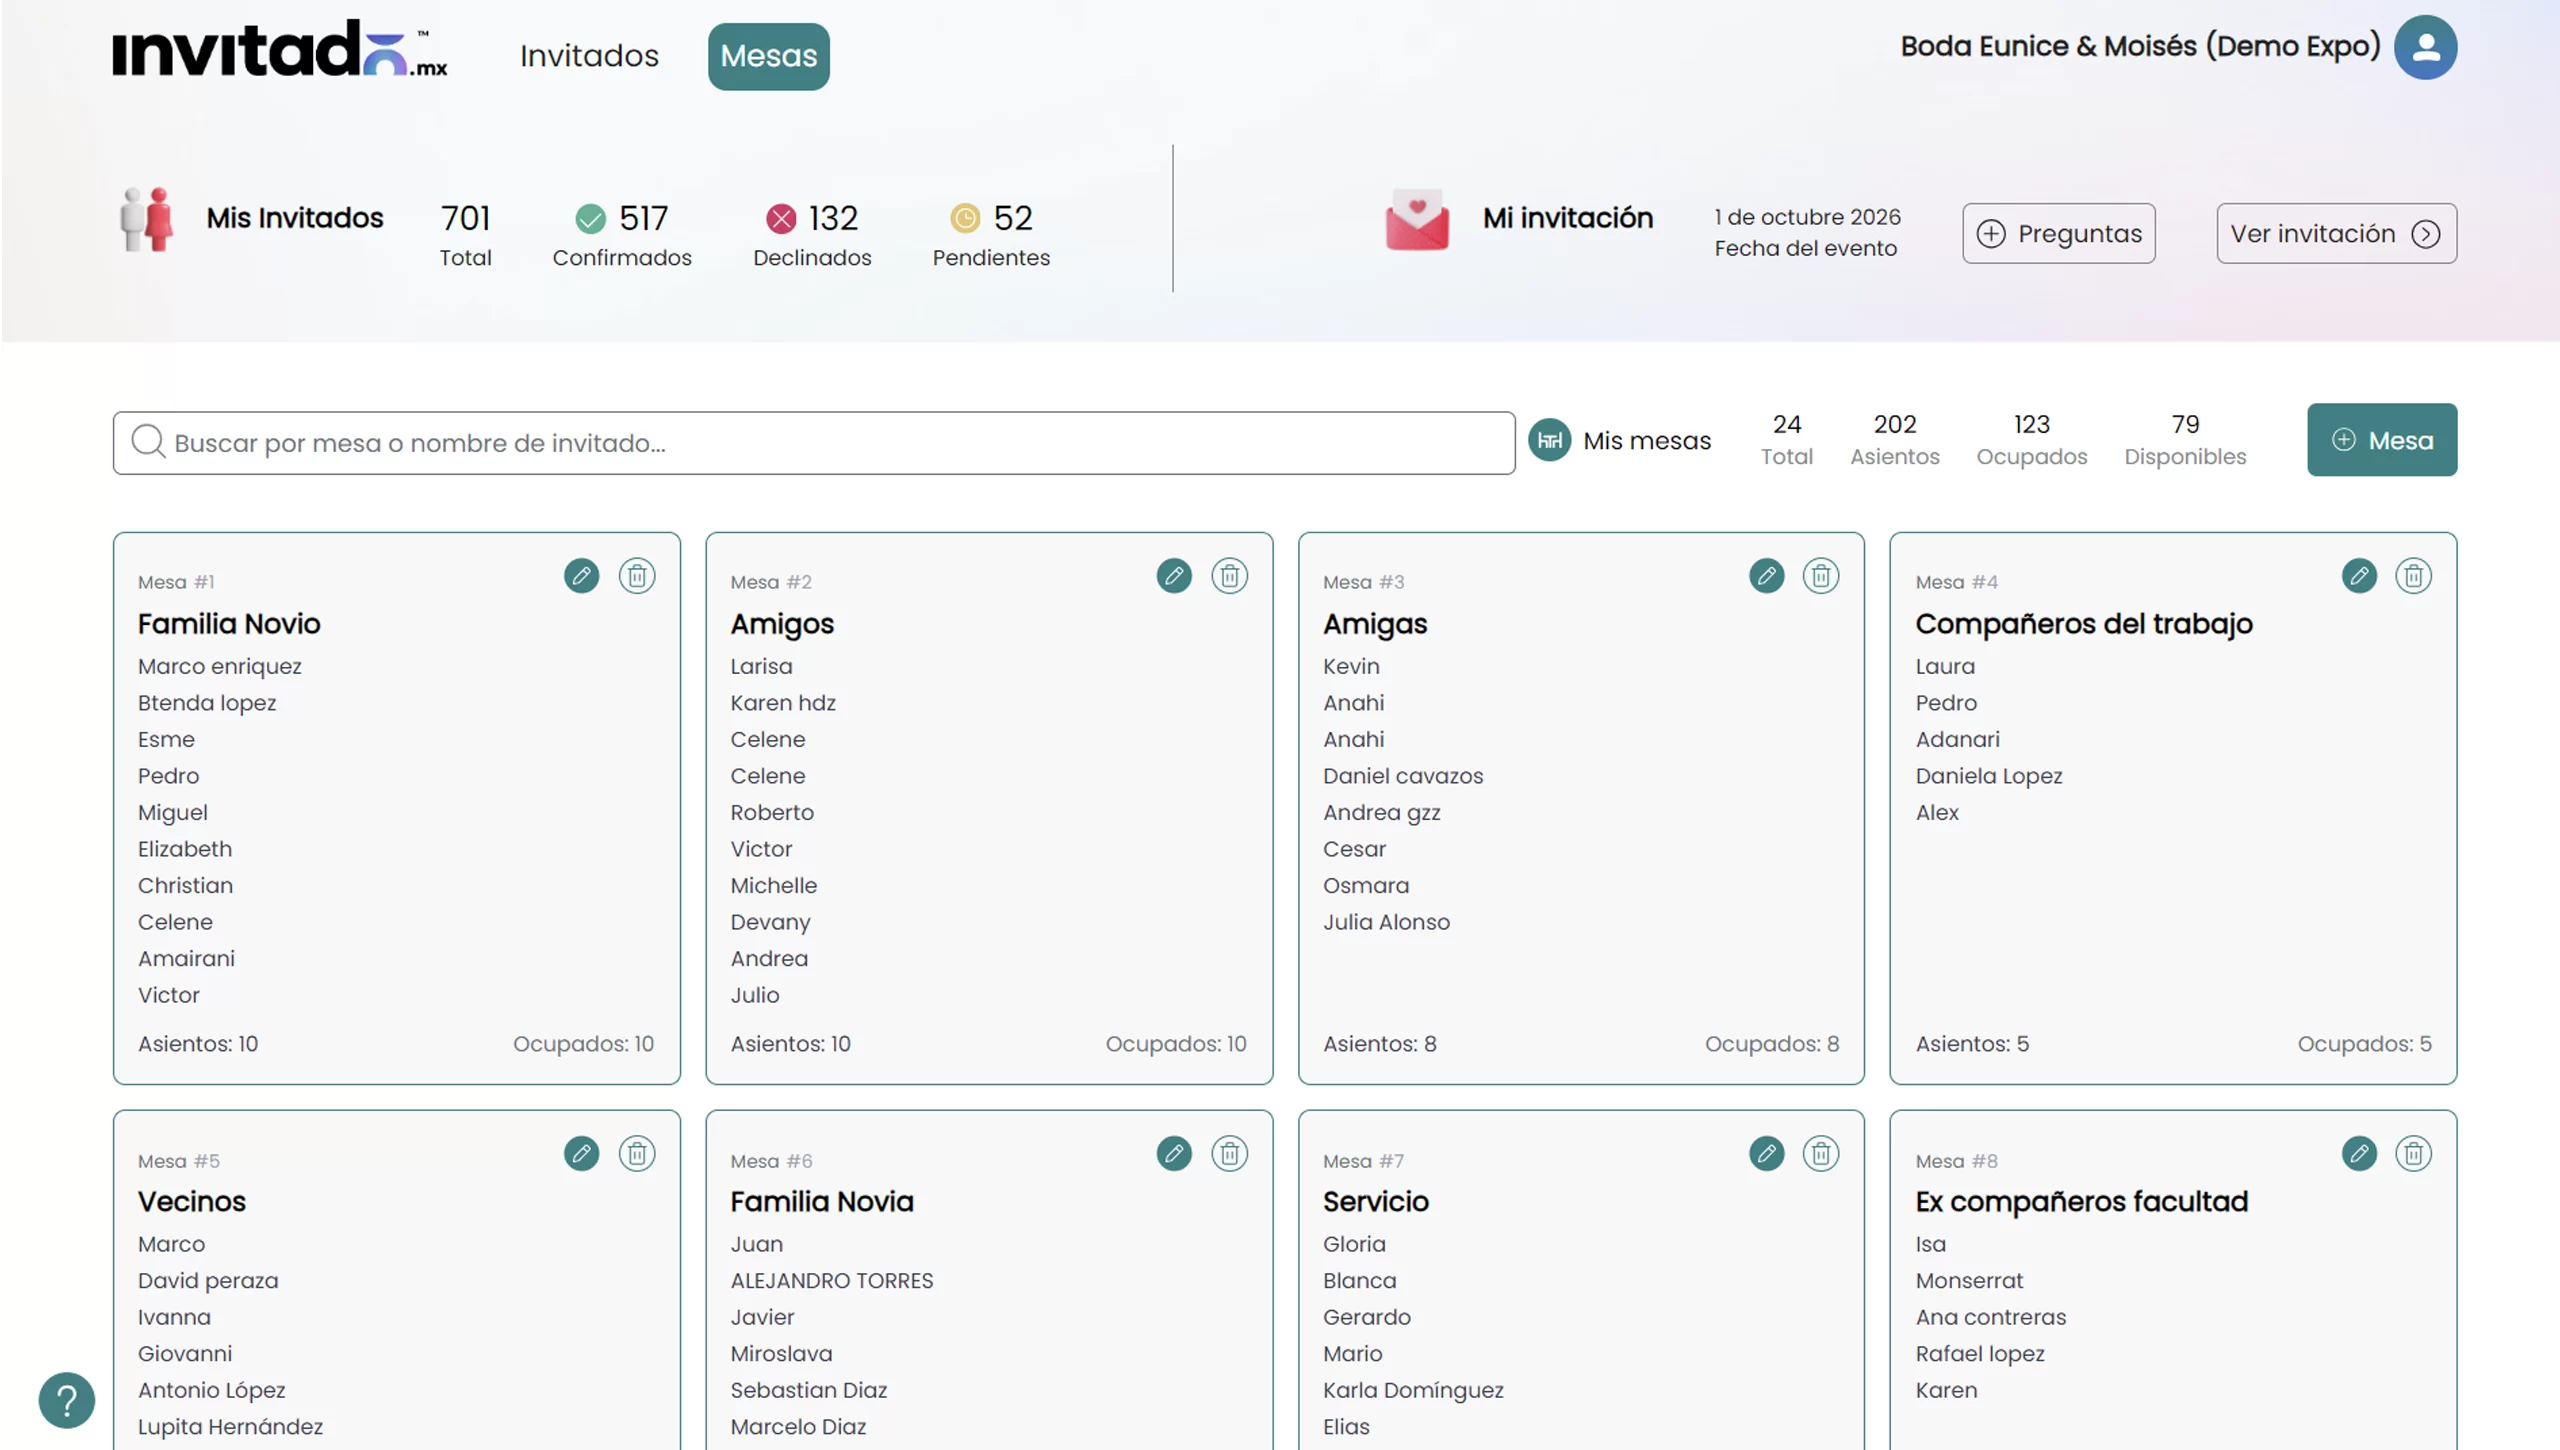Click event title Boda Eunice & Moisés
Image resolution: width=2560 pixels, height=1450 pixels.
pyautogui.click(x=2140, y=46)
